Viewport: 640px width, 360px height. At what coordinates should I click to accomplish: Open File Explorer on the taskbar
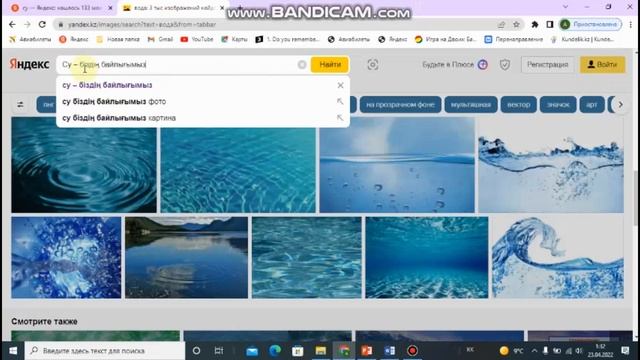320,351
